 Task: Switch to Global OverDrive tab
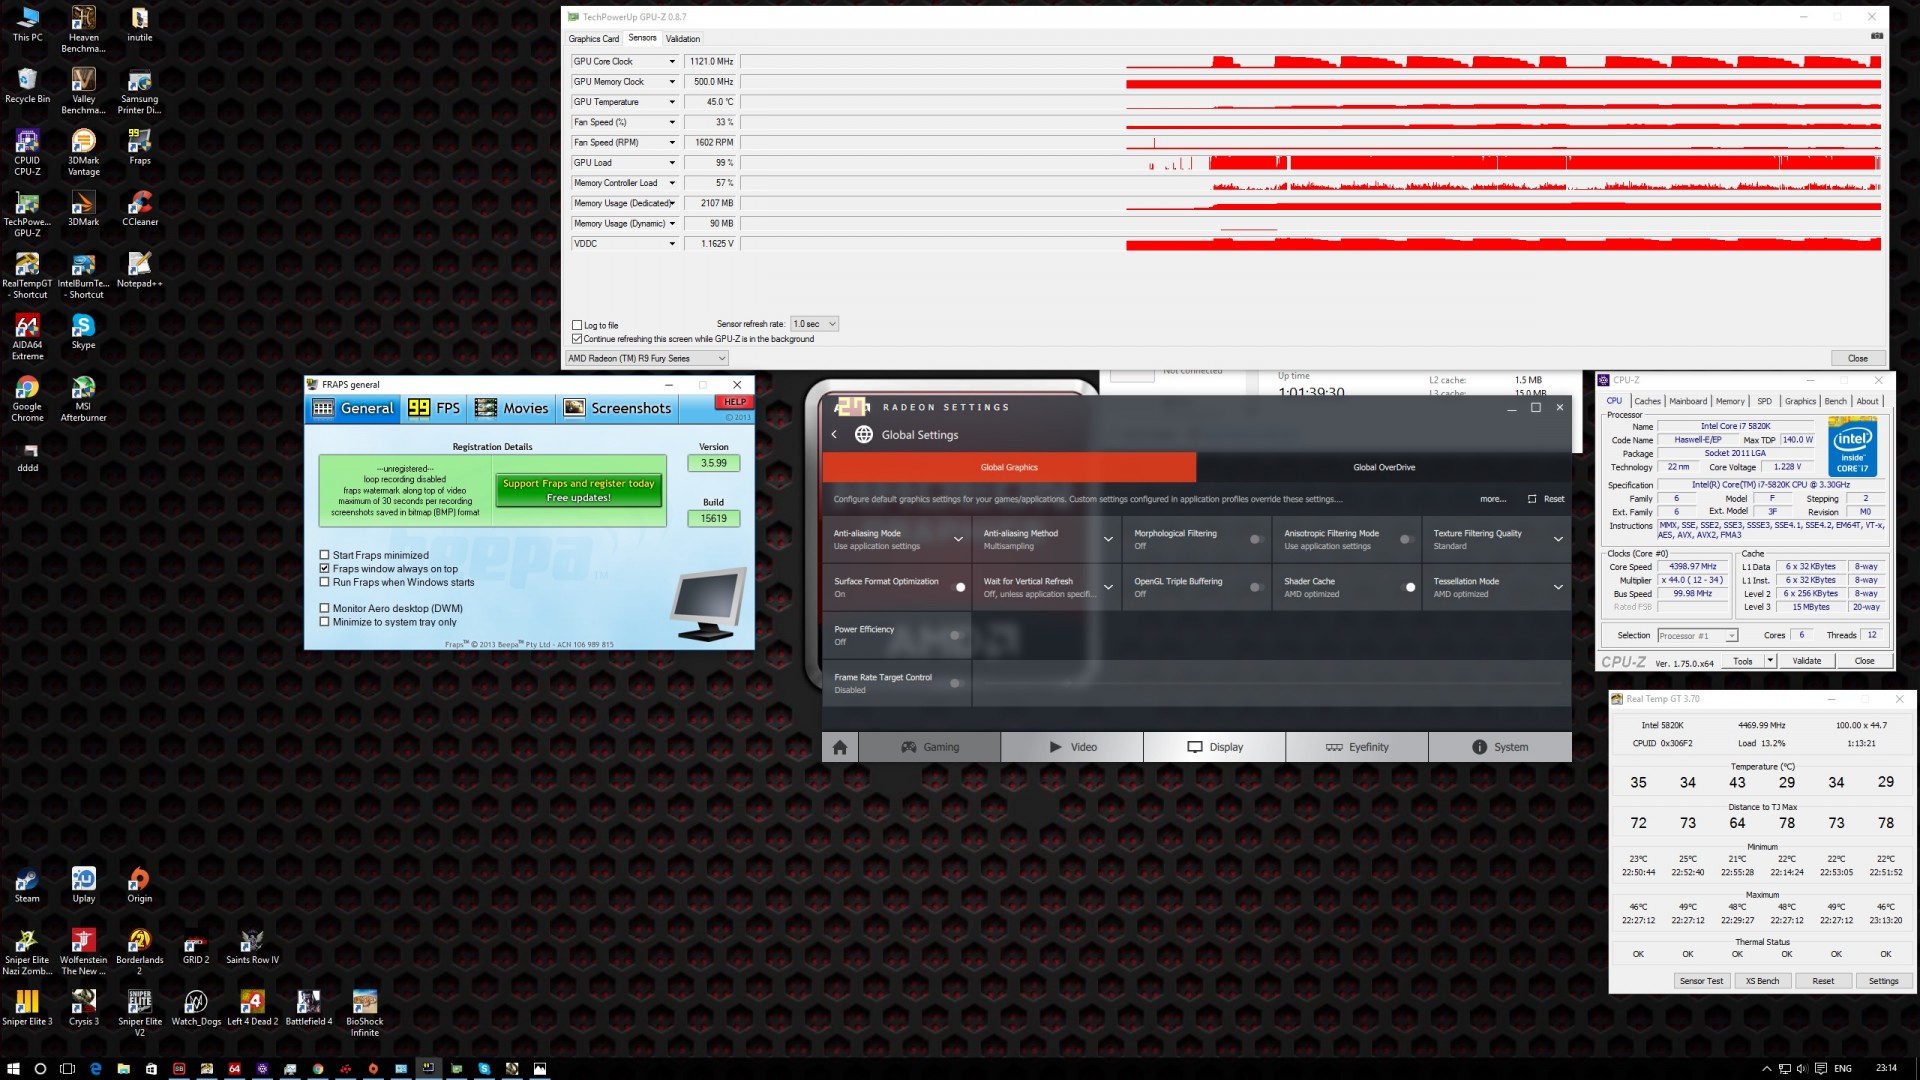[x=1384, y=467]
